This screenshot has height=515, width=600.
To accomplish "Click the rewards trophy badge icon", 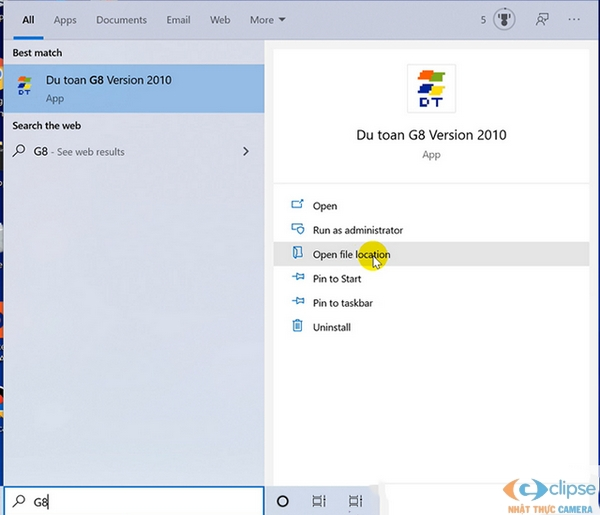I will click(504, 19).
